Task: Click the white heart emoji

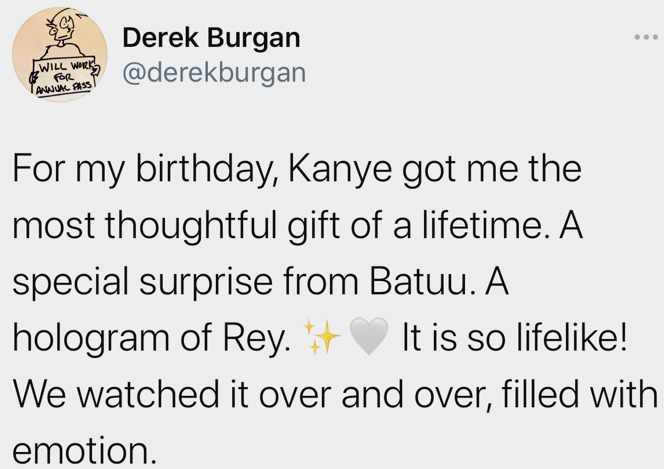Action: (369, 337)
